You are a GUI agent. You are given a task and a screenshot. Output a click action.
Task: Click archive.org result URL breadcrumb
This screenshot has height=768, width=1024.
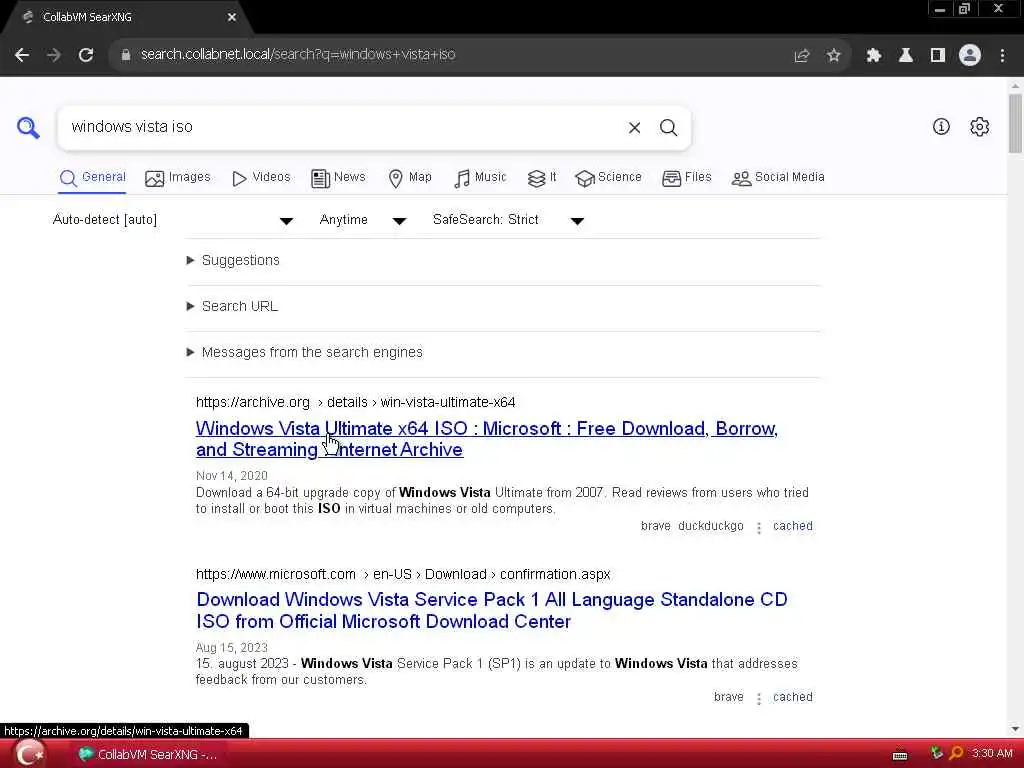[355, 402]
